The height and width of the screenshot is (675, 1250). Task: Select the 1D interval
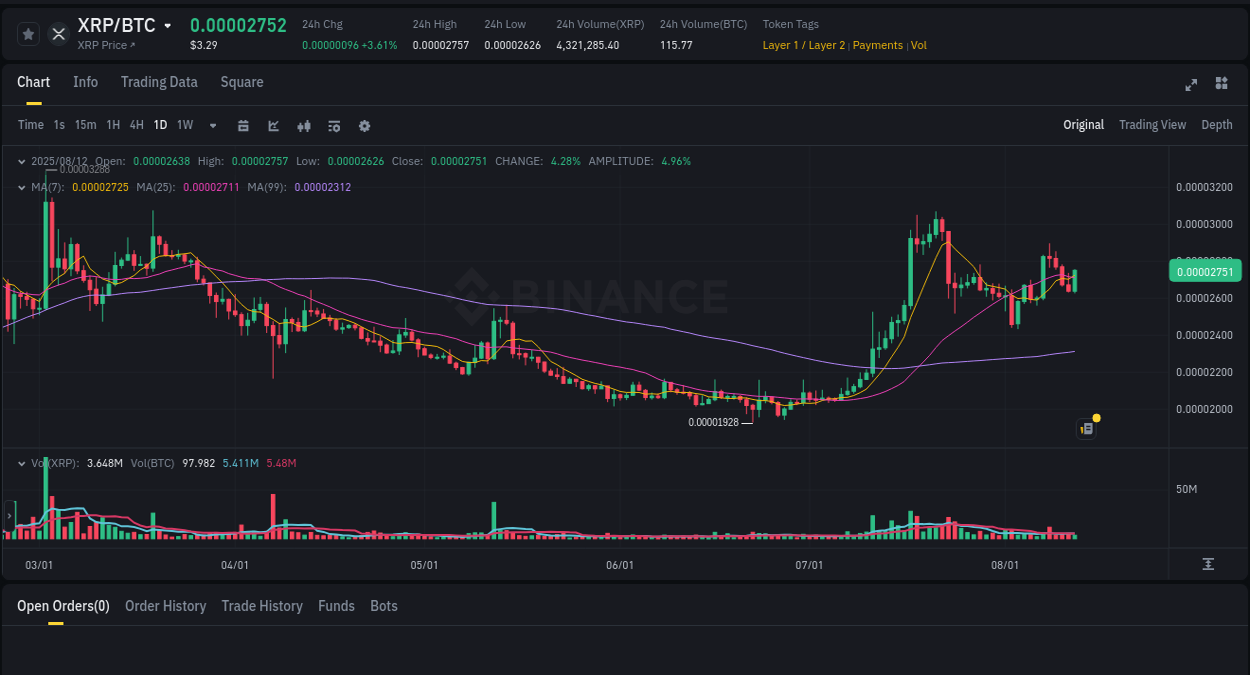click(x=160, y=125)
